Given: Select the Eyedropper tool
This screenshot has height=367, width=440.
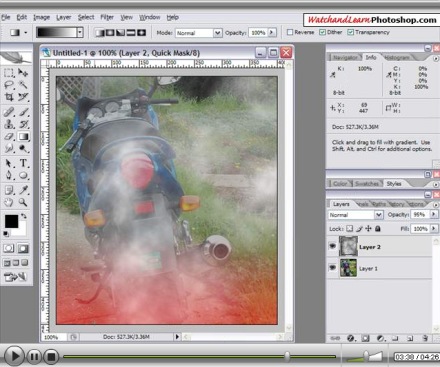Looking at the screenshot, I should (23, 190).
